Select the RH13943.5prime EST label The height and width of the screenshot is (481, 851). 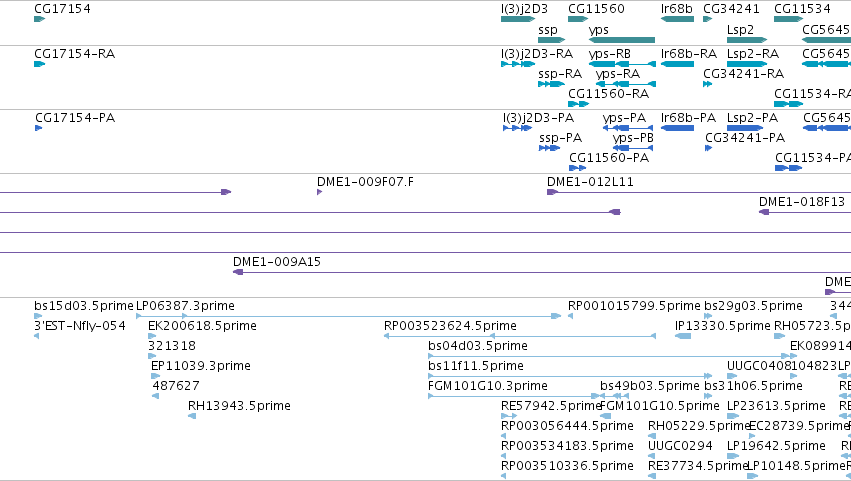(239, 406)
